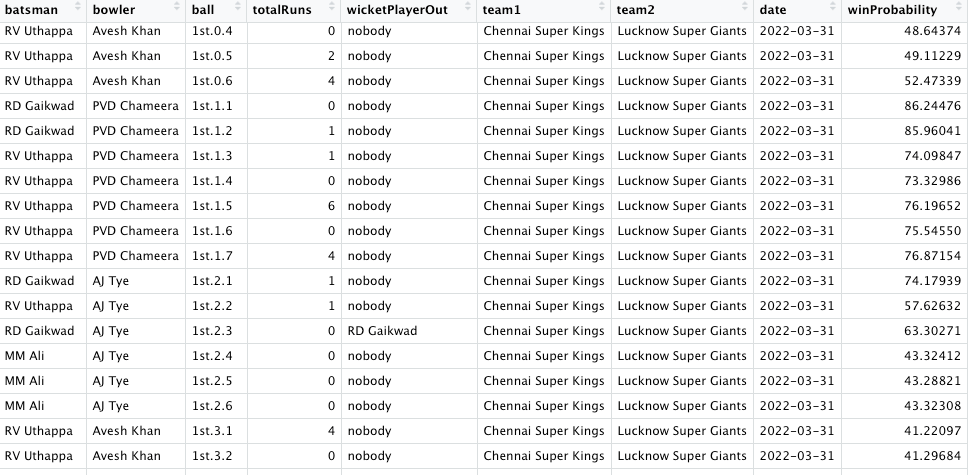
Task: Click the win probability cell 86.24476
Action: [x=929, y=106]
